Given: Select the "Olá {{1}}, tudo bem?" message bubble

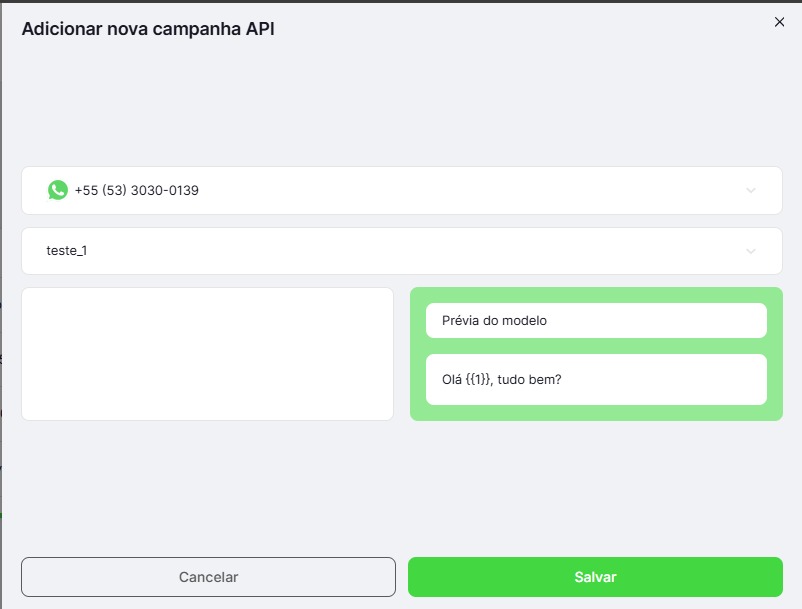Looking at the screenshot, I should tap(596, 380).
